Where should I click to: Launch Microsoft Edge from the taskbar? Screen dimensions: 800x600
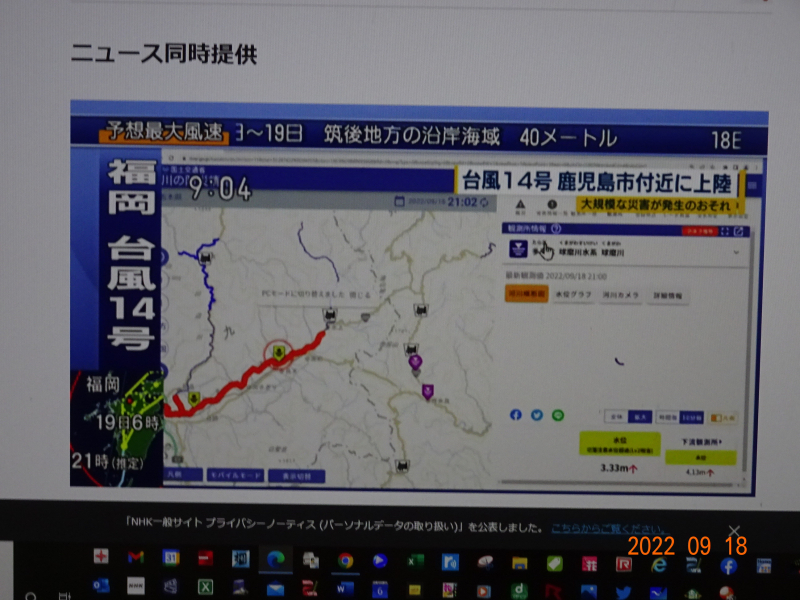[276, 560]
